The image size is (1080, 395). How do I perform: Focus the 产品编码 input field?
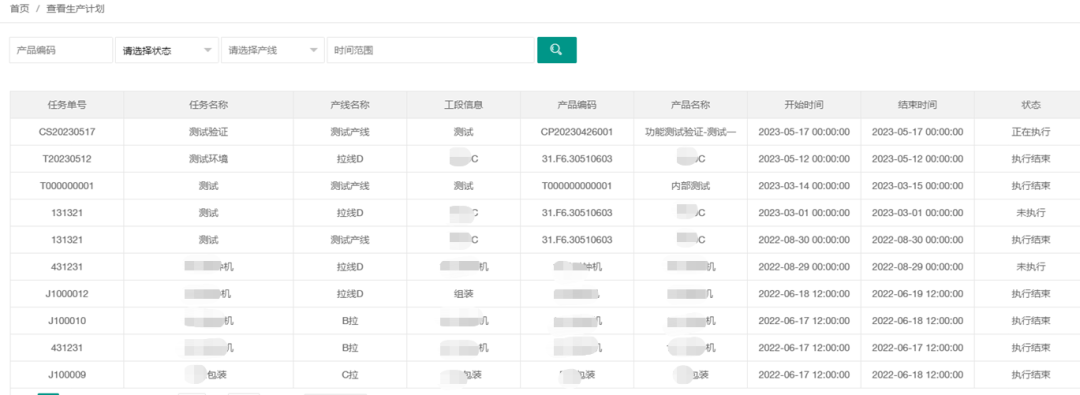point(61,50)
